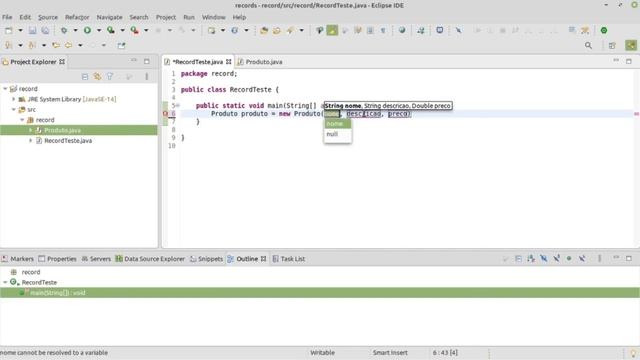
Task: Maximize the editor area button
Action: (629, 61)
